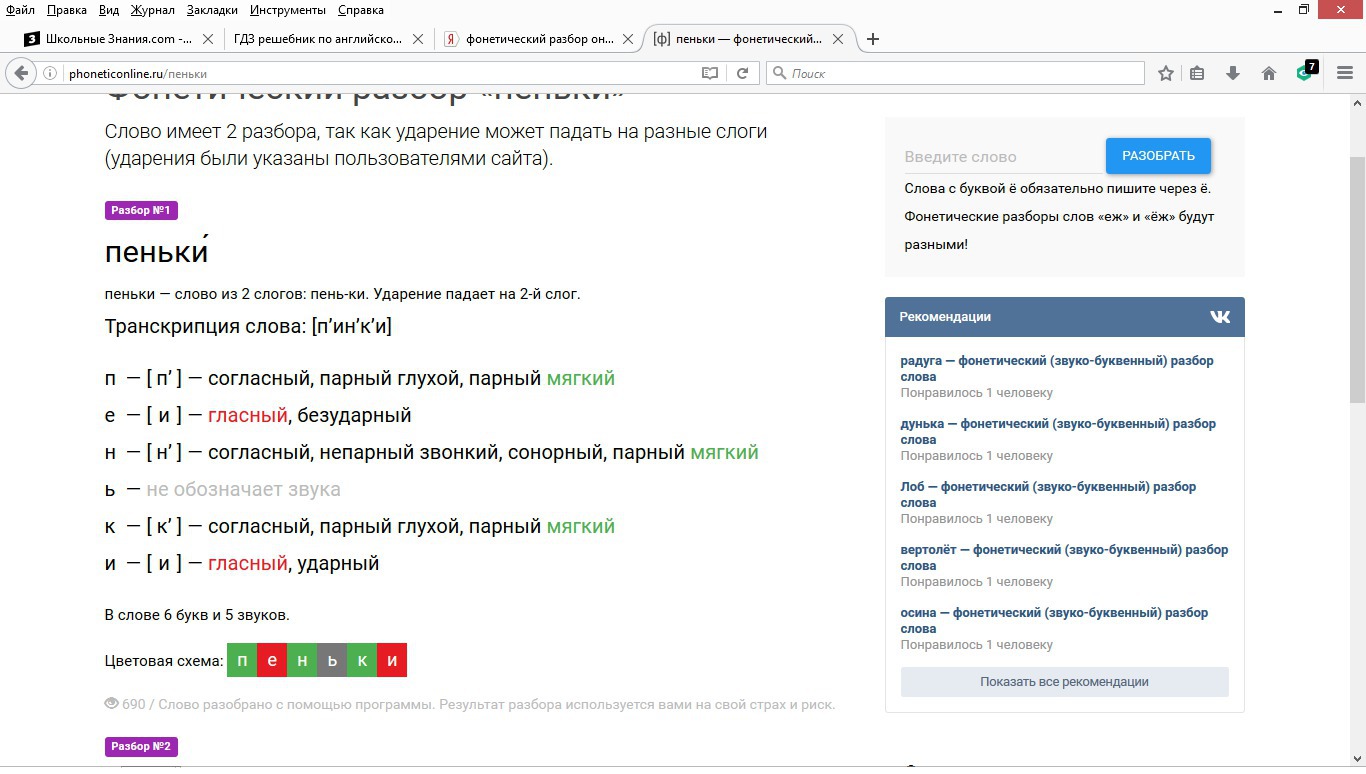Click green Н square in color scheme
Viewport: 1366px width, 774px height.
[x=302, y=660]
